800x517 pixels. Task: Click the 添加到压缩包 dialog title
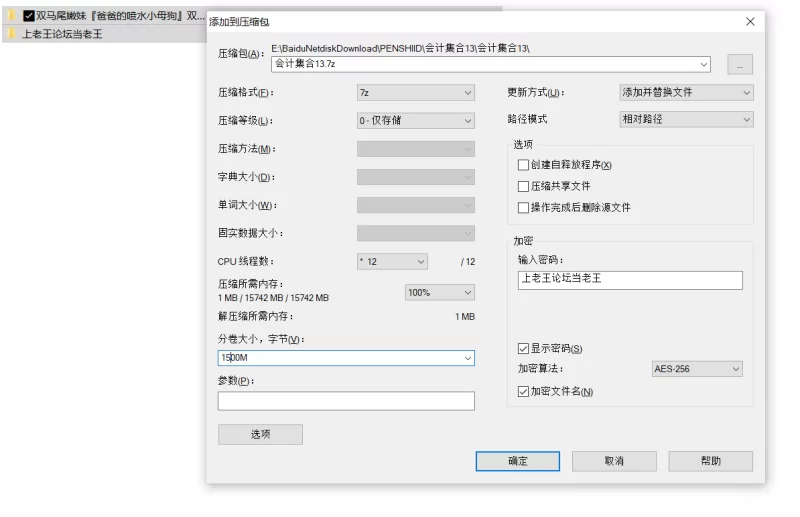[239, 22]
